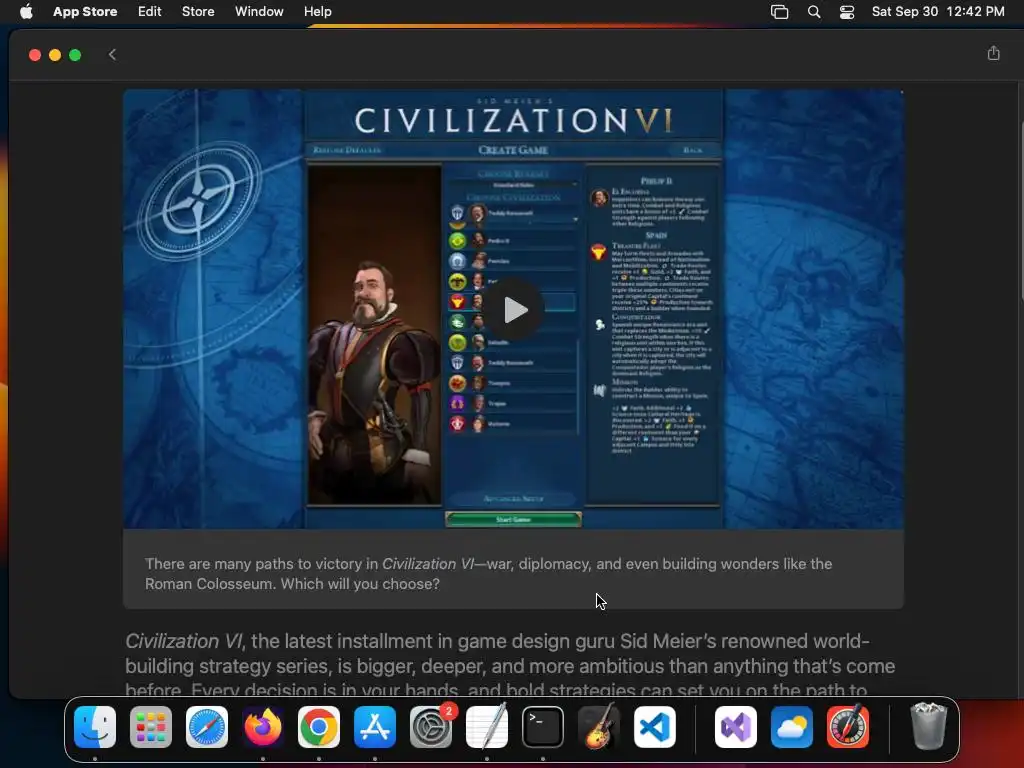Image resolution: width=1024 pixels, height=768 pixels.
Task: Open Launchpad from the Dock
Action: (151, 726)
